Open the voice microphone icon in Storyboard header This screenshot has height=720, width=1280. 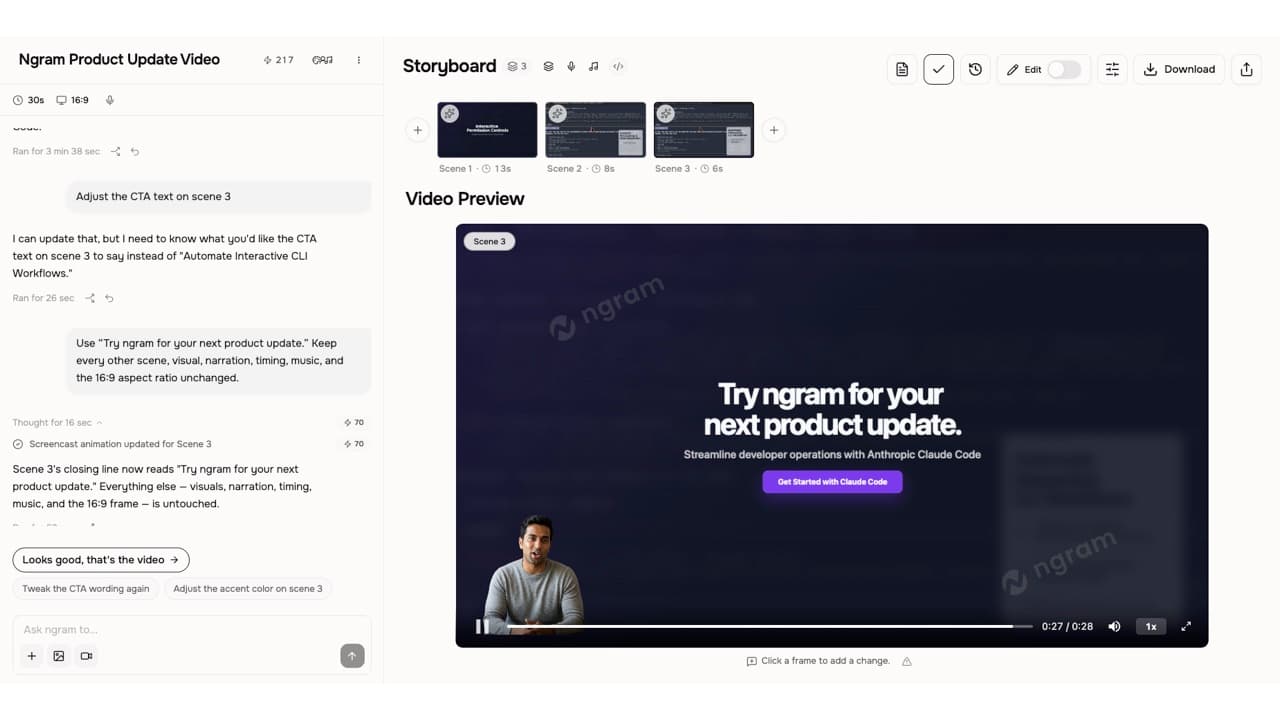coord(571,67)
